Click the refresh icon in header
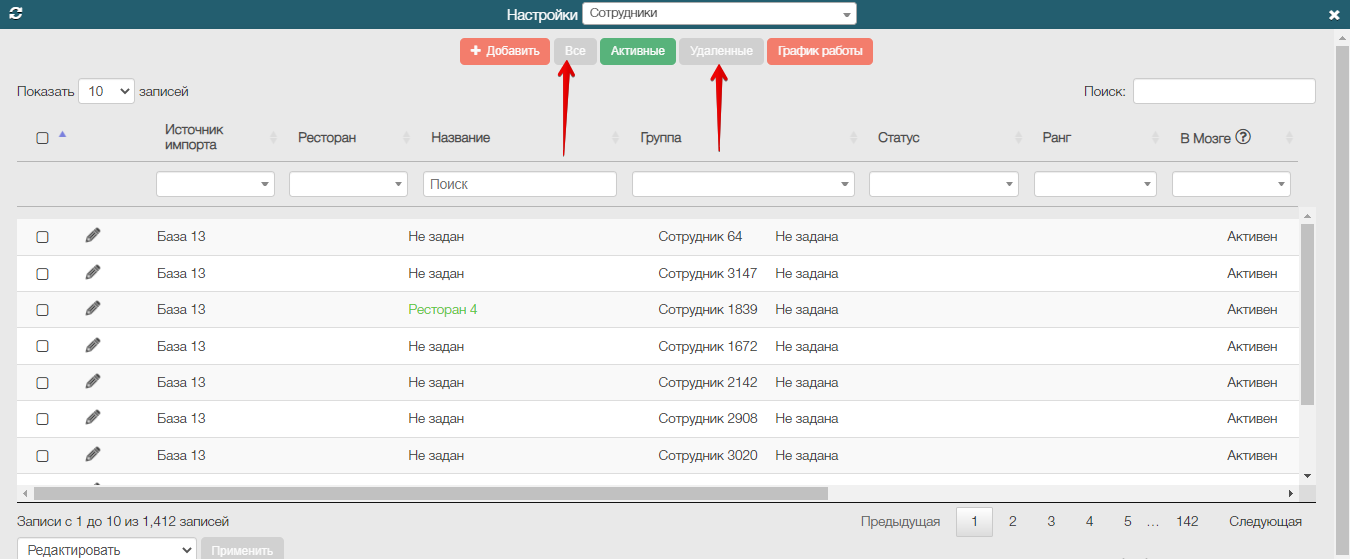The width and height of the screenshot is (1350, 559). [x=15, y=14]
